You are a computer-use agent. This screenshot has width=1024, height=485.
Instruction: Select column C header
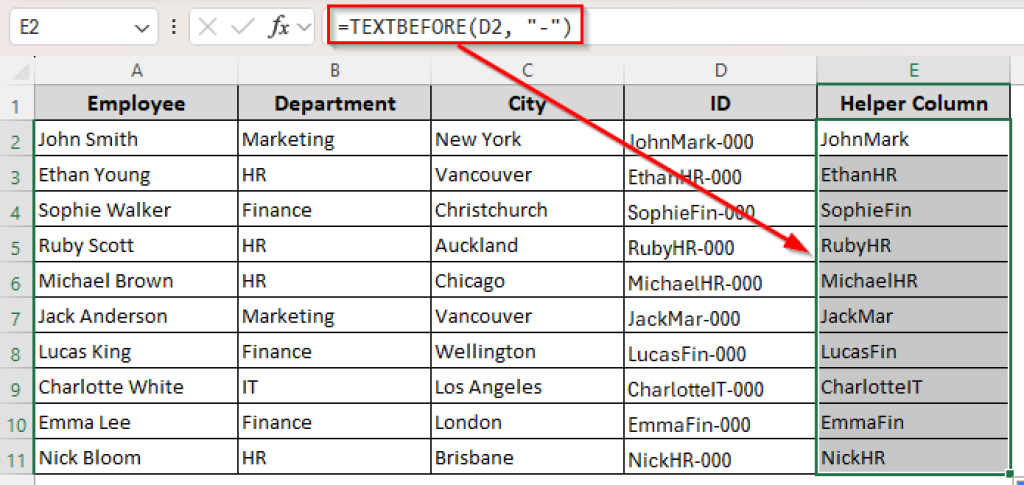click(x=527, y=69)
